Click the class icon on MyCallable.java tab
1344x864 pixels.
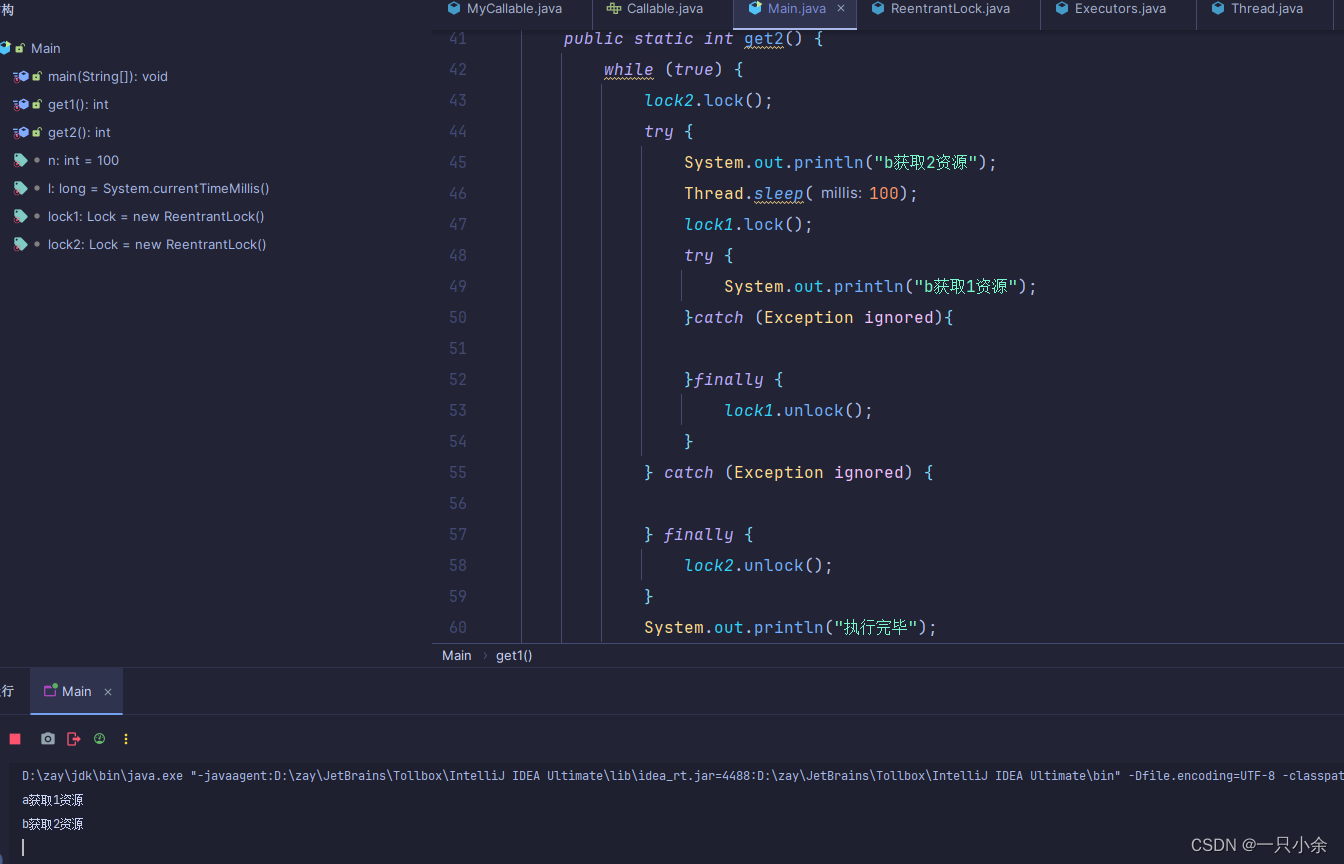(x=455, y=8)
